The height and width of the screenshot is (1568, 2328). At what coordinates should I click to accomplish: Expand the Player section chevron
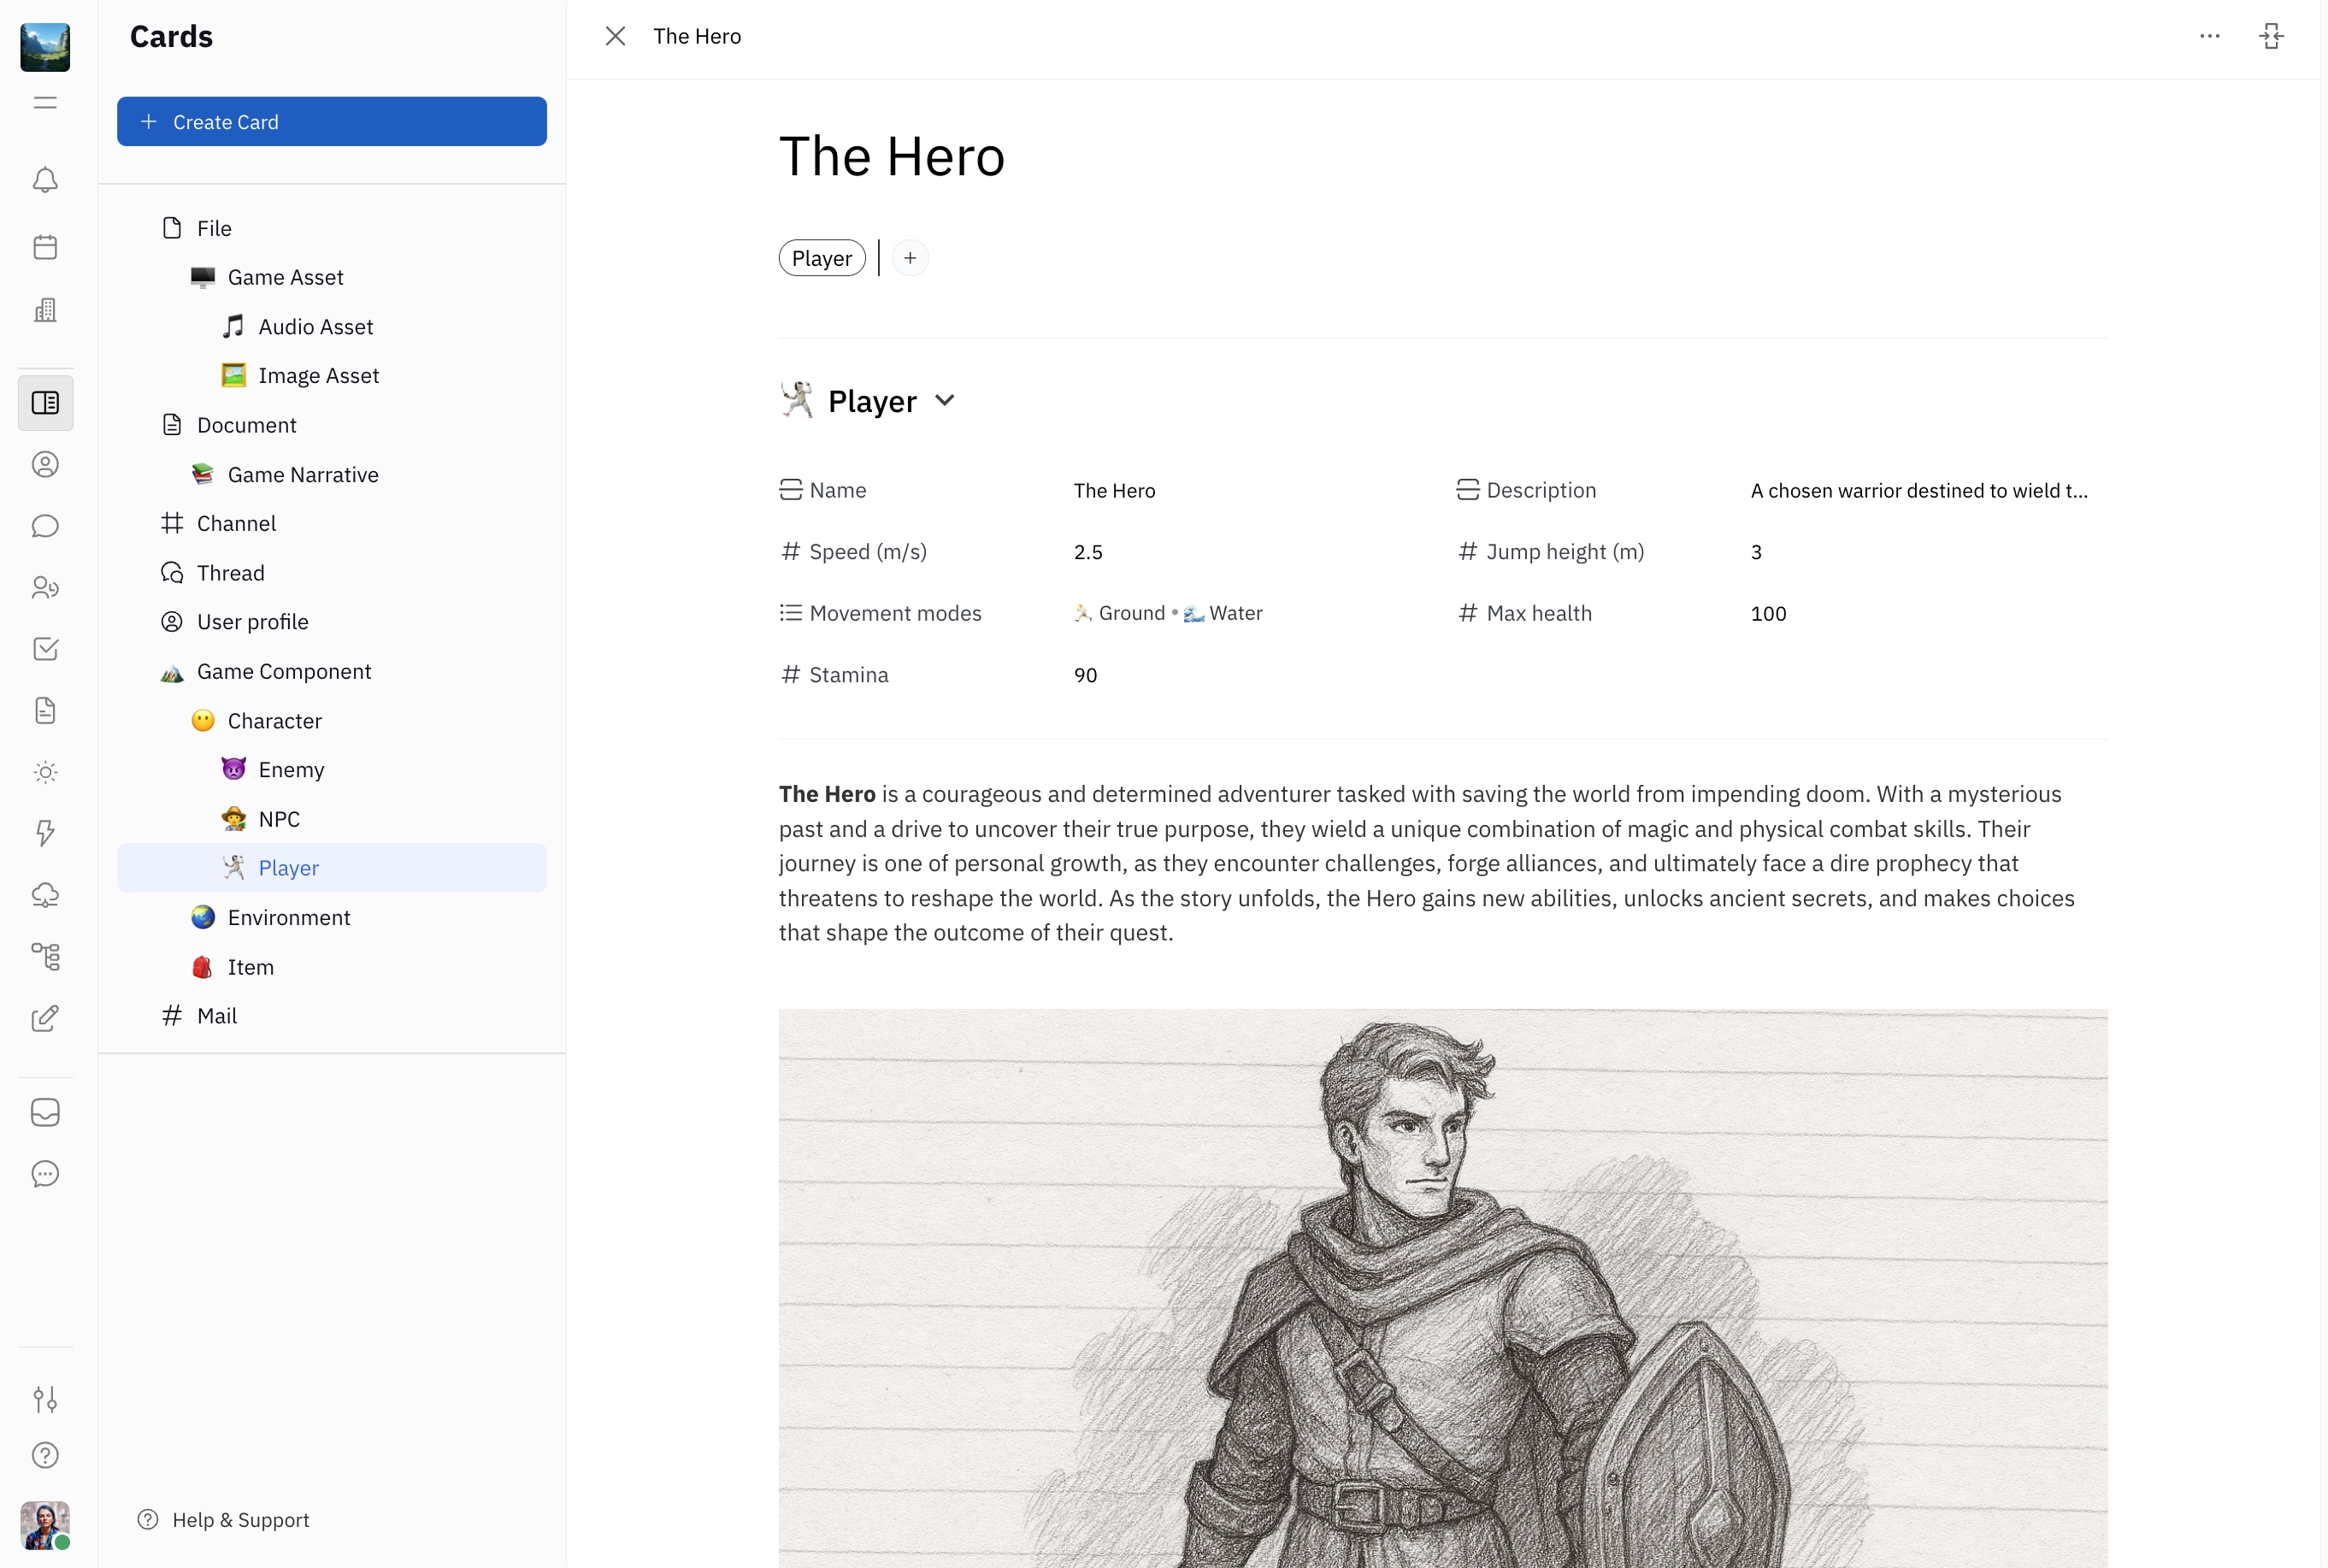pyautogui.click(x=945, y=401)
